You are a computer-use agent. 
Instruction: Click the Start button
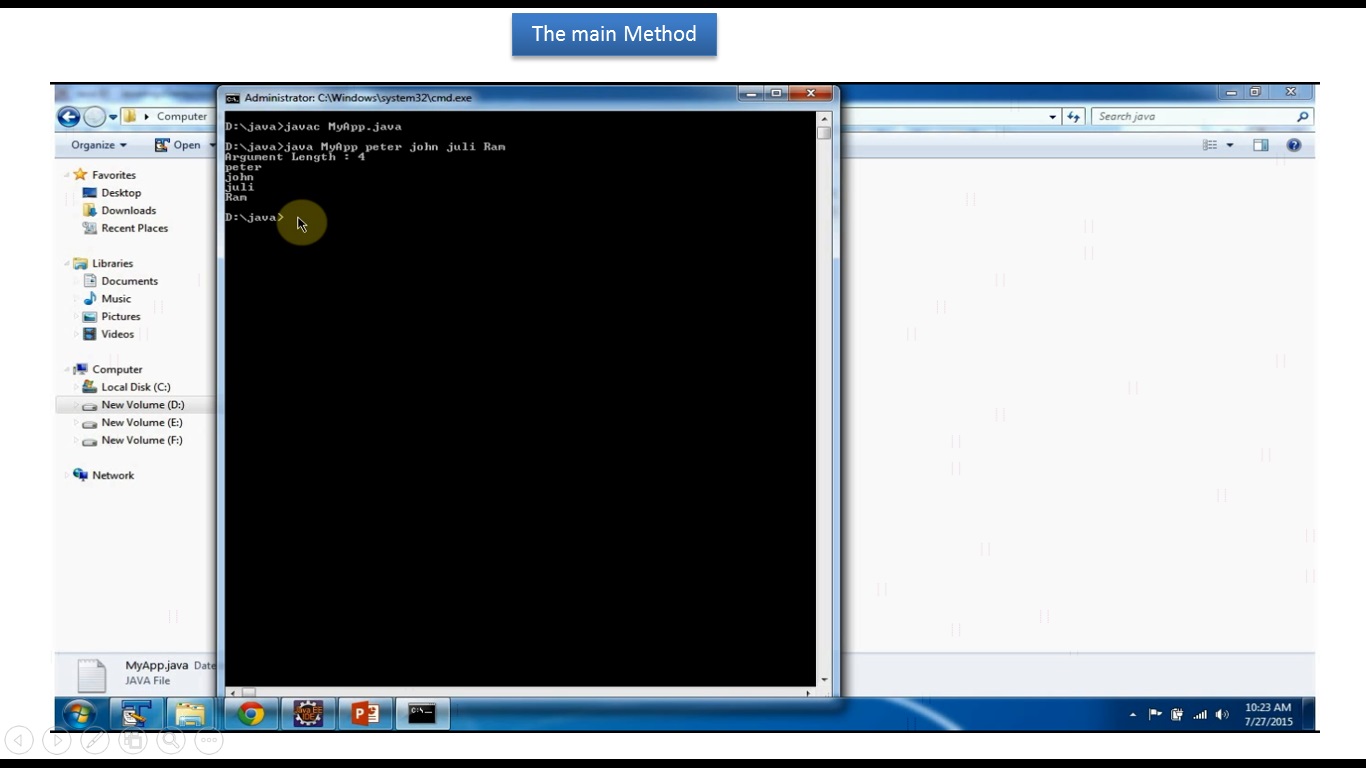coord(78,713)
